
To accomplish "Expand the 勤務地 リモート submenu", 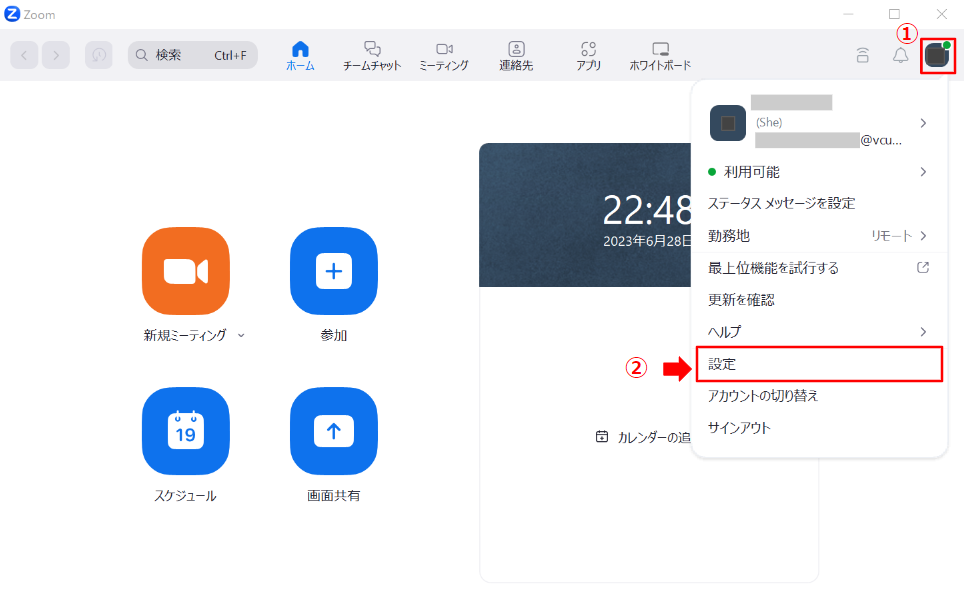I will 819,236.
